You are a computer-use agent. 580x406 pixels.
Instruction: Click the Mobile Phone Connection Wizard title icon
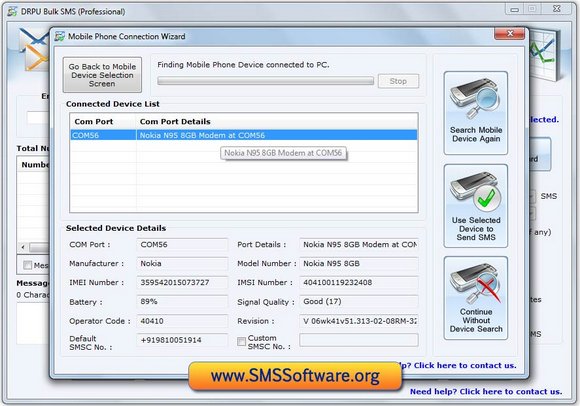click(60, 36)
